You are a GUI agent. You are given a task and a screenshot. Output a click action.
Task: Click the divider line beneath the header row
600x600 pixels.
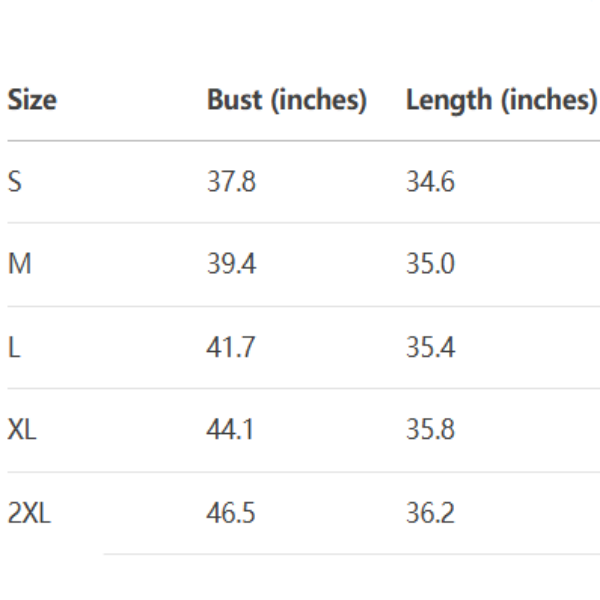(300, 141)
